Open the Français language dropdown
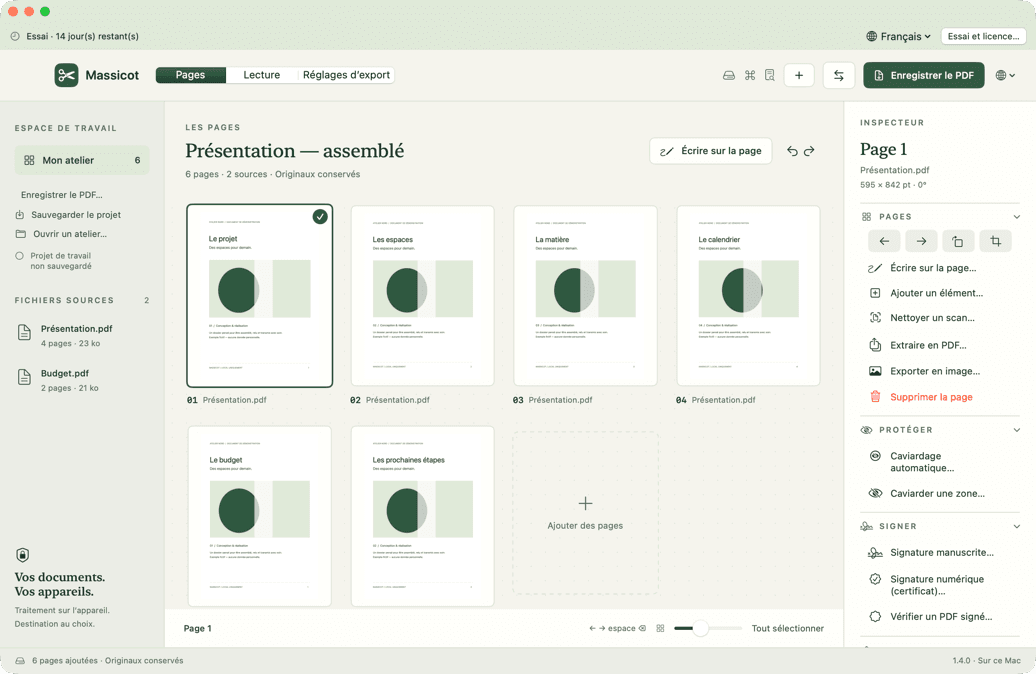This screenshot has height=674, width=1036. (899, 36)
